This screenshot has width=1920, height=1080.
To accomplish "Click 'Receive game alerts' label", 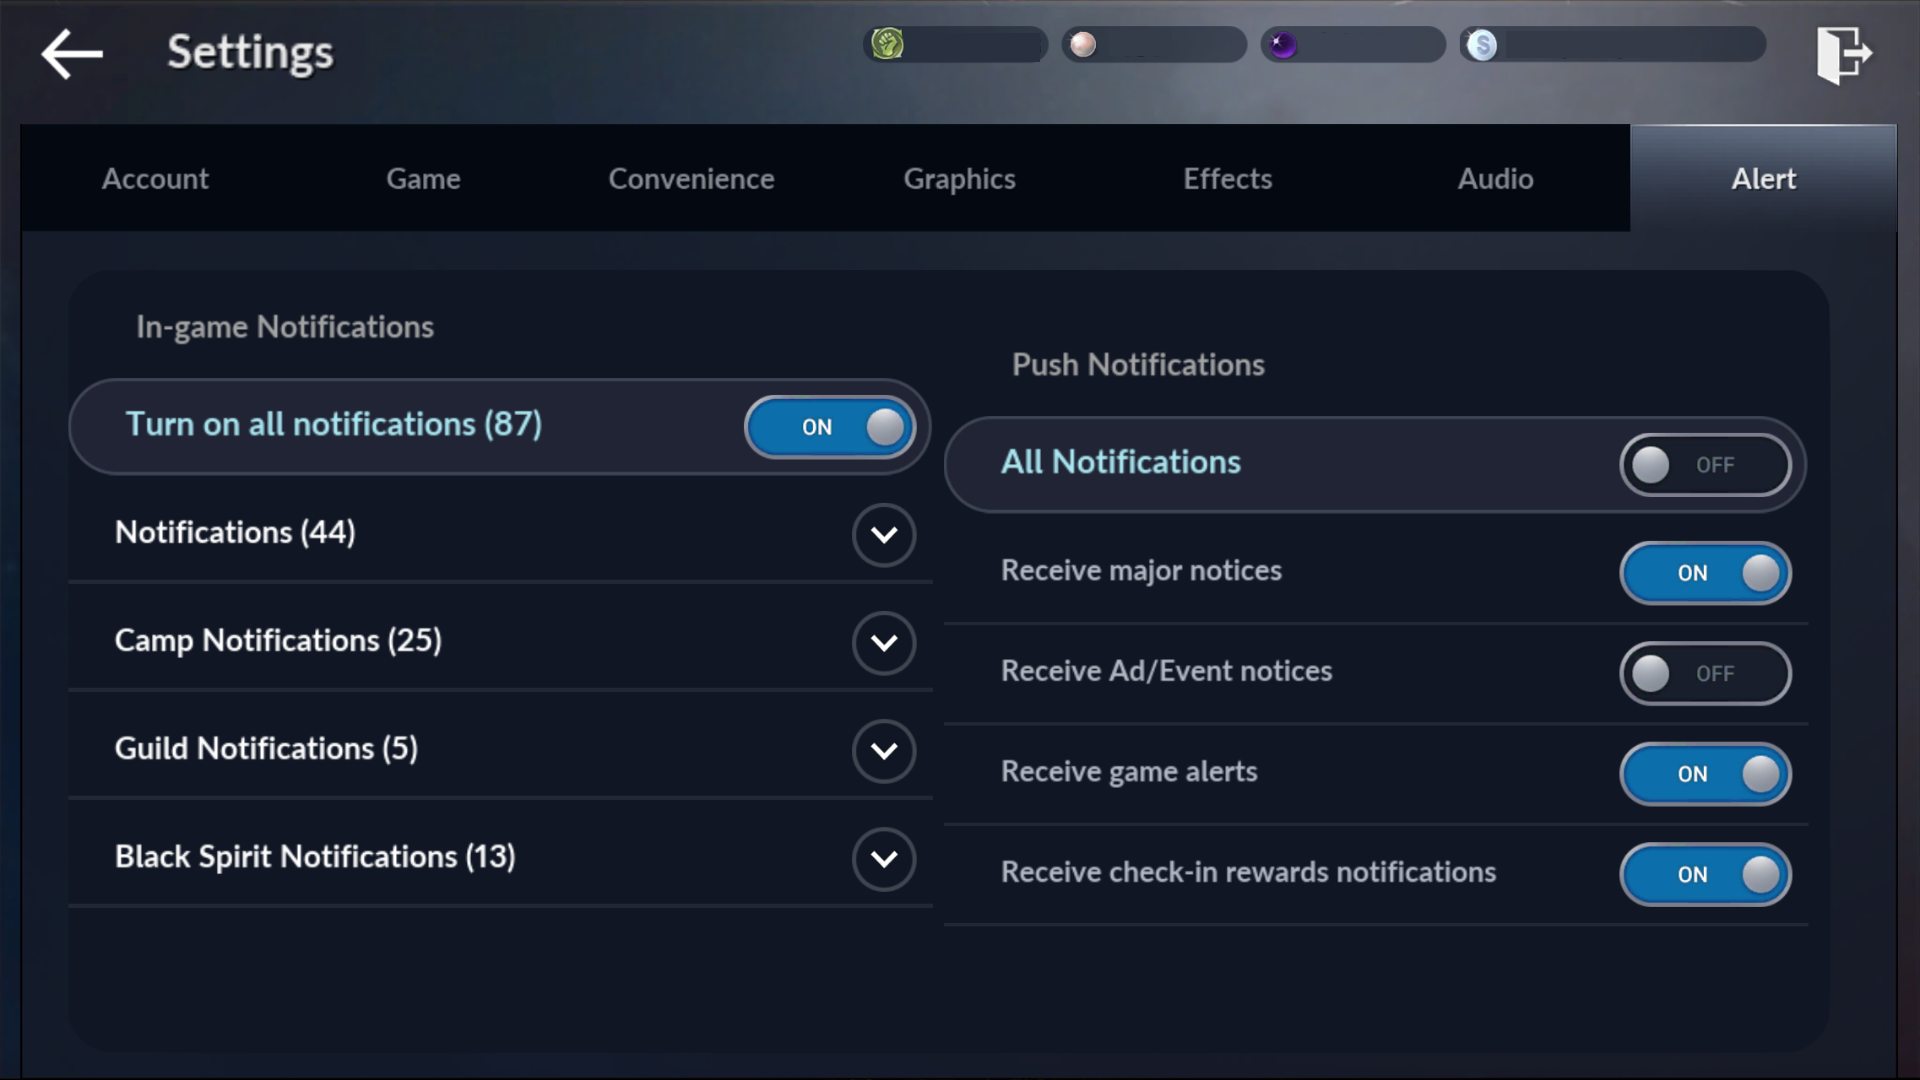I will (x=1129, y=772).
